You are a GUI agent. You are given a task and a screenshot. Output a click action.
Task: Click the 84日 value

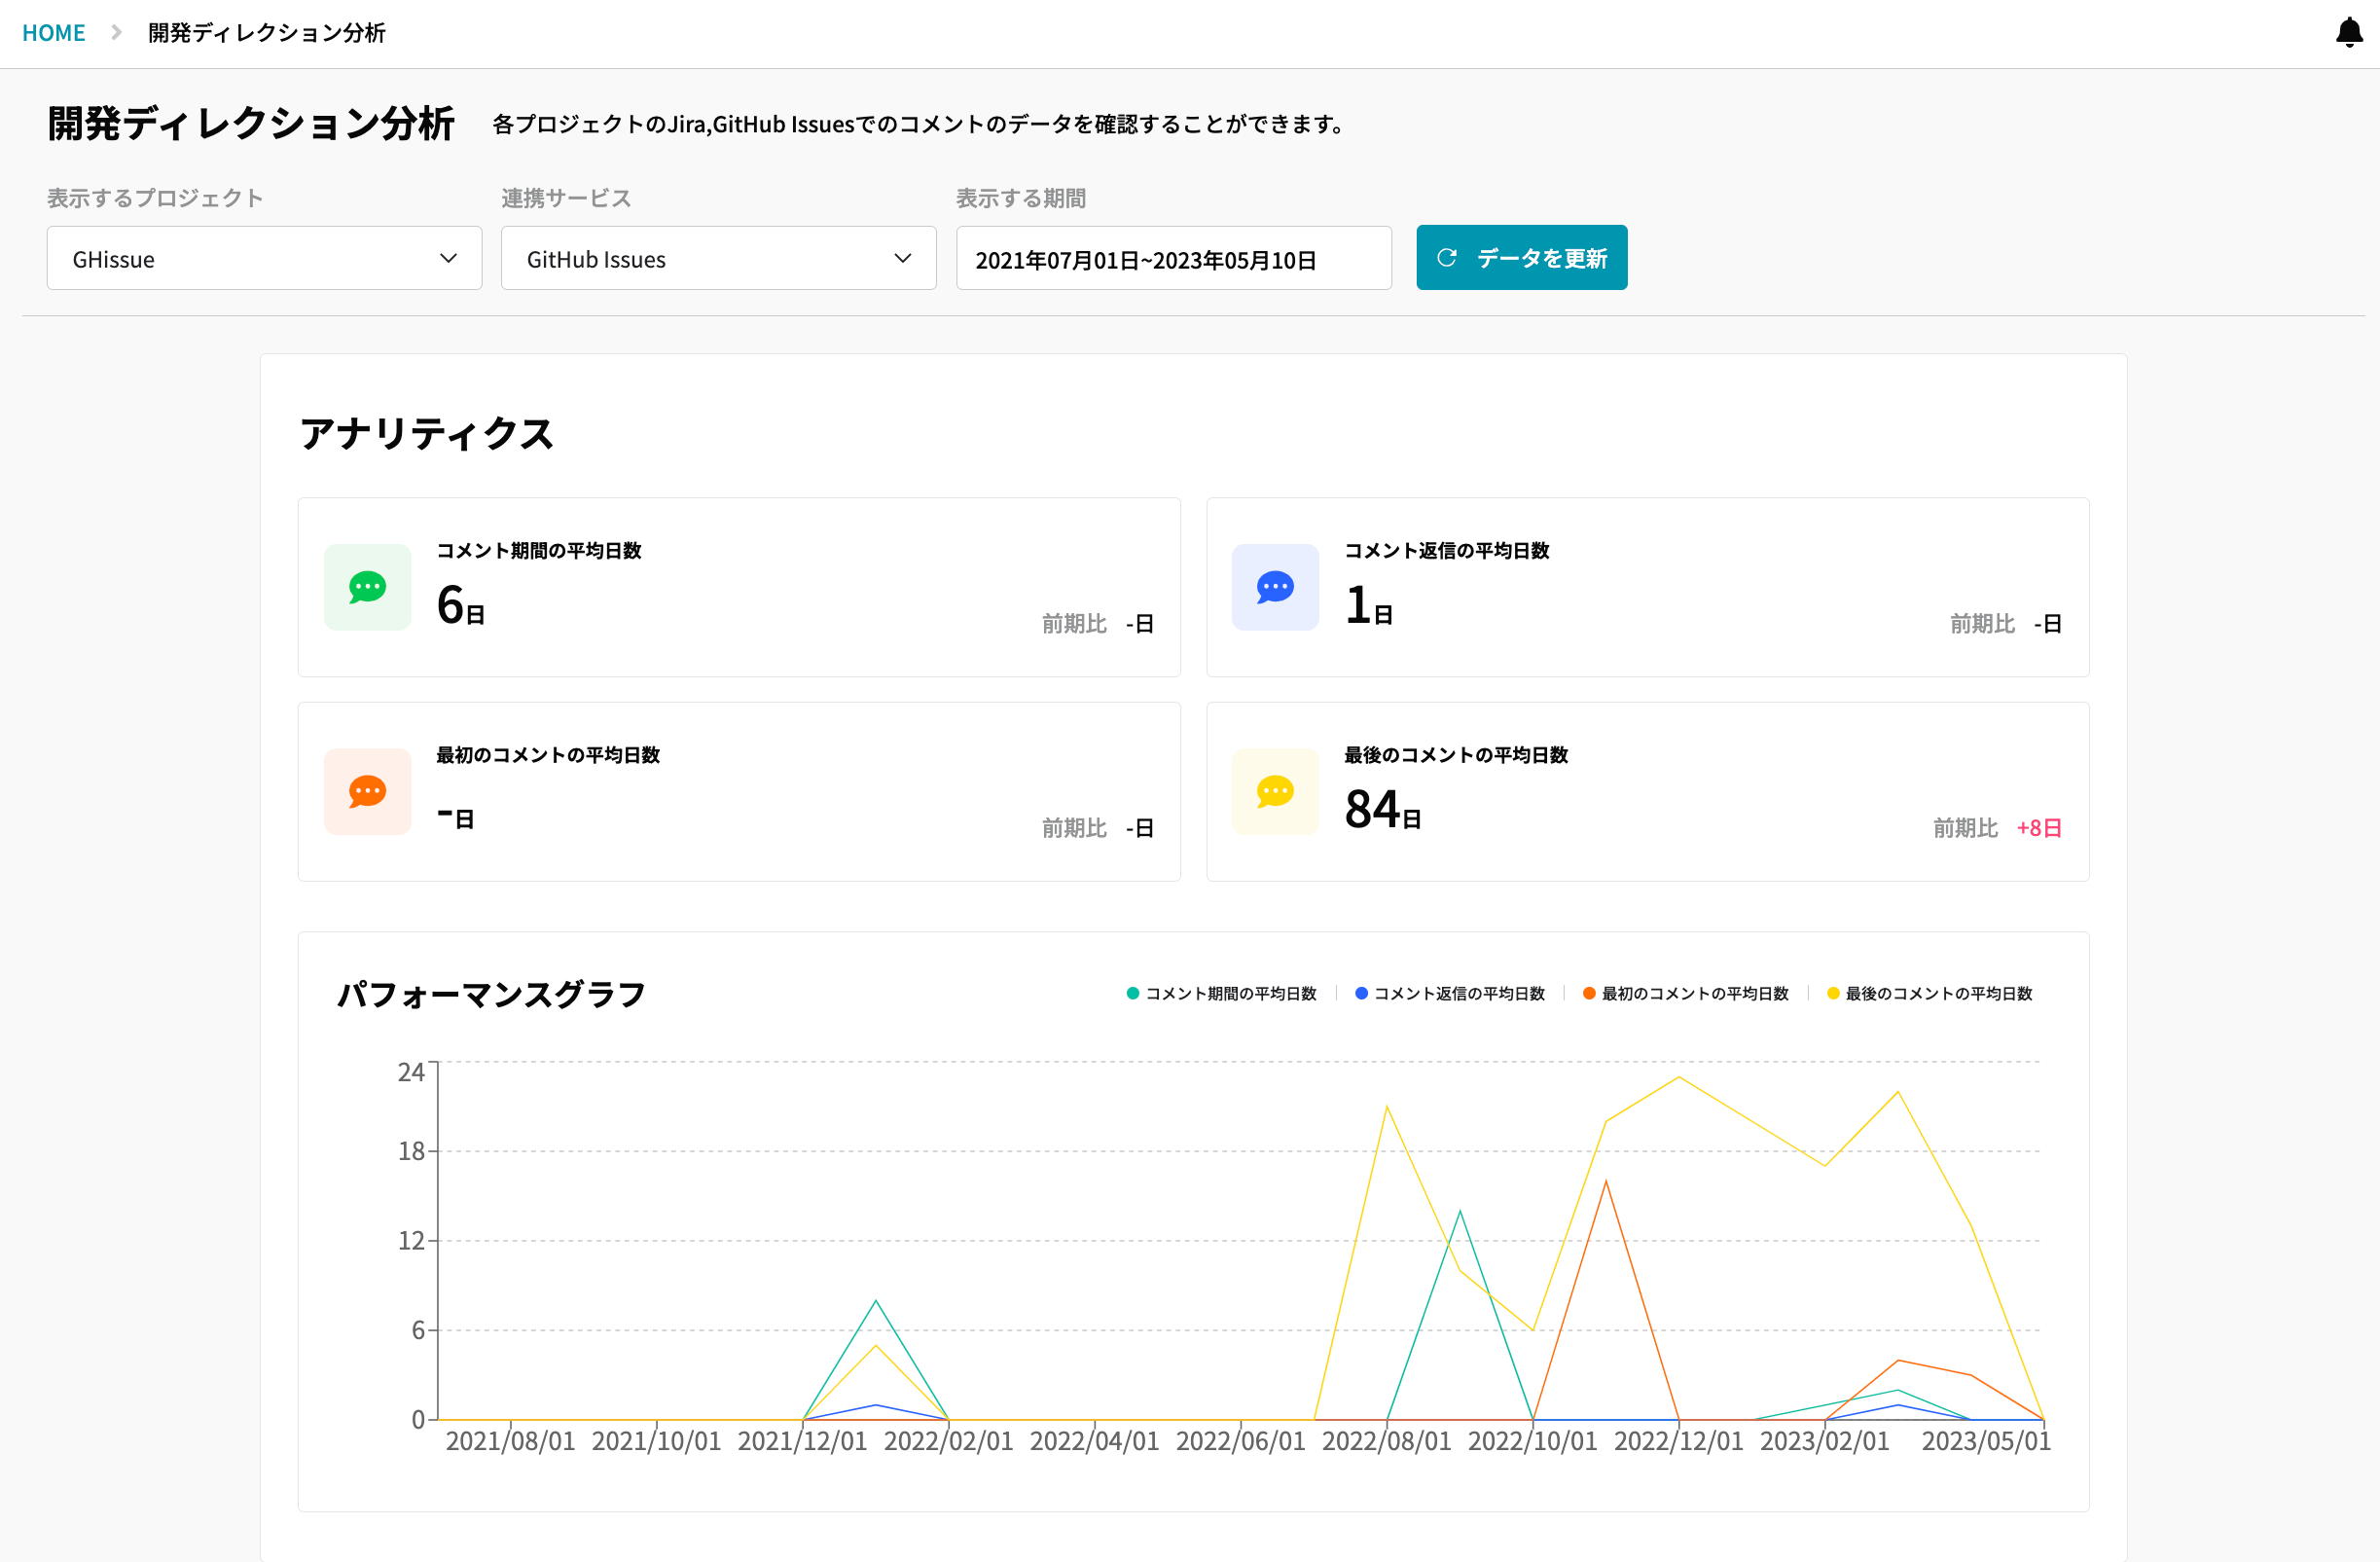pyautogui.click(x=1383, y=809)
